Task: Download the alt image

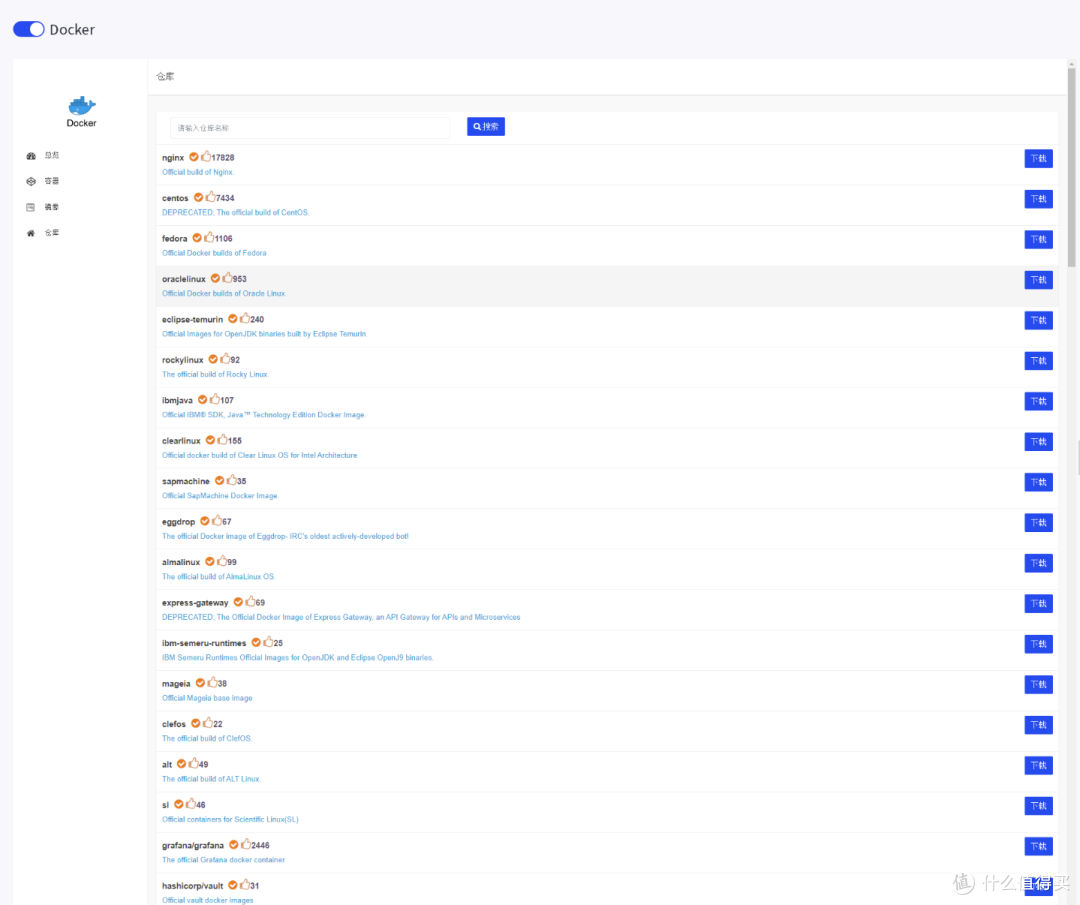Action: click(x=1038, y=765)
